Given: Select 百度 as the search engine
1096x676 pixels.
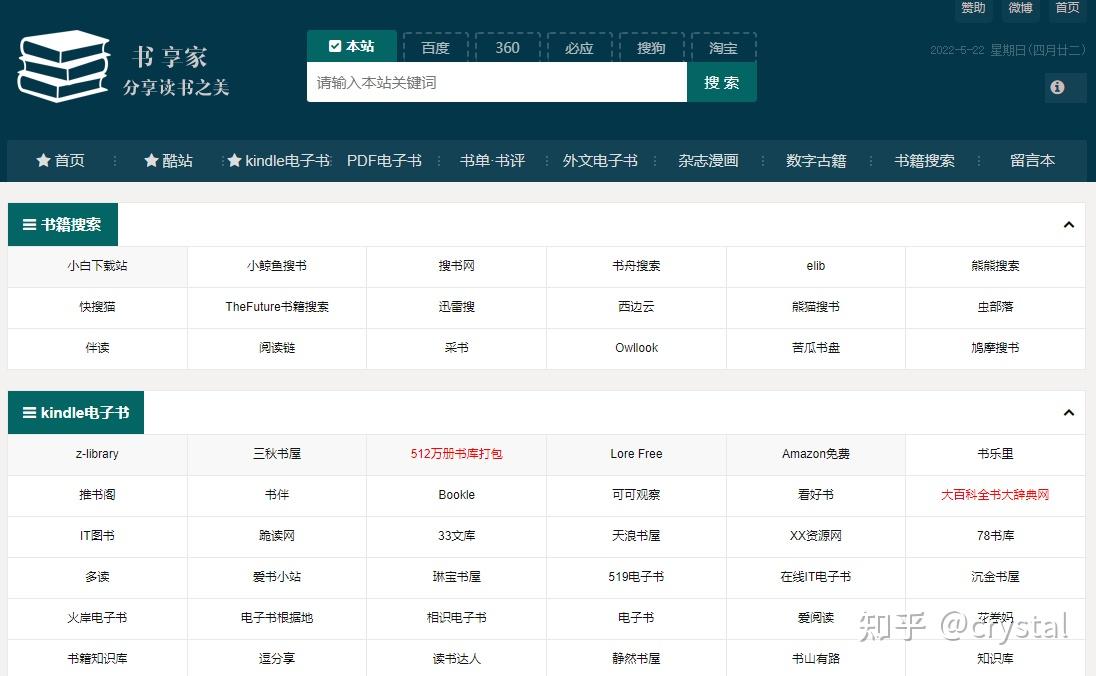Looking at the screenshot, I should pyautogui.click(x=435, y=46).
